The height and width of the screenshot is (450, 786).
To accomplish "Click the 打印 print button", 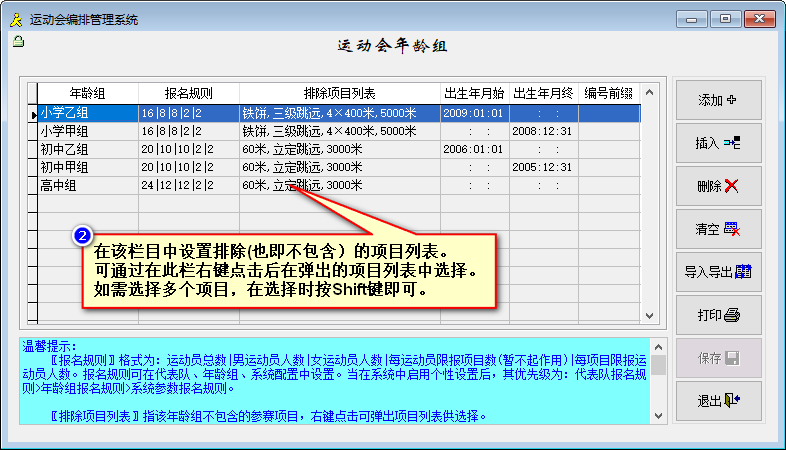I will (x=717, y=315).
